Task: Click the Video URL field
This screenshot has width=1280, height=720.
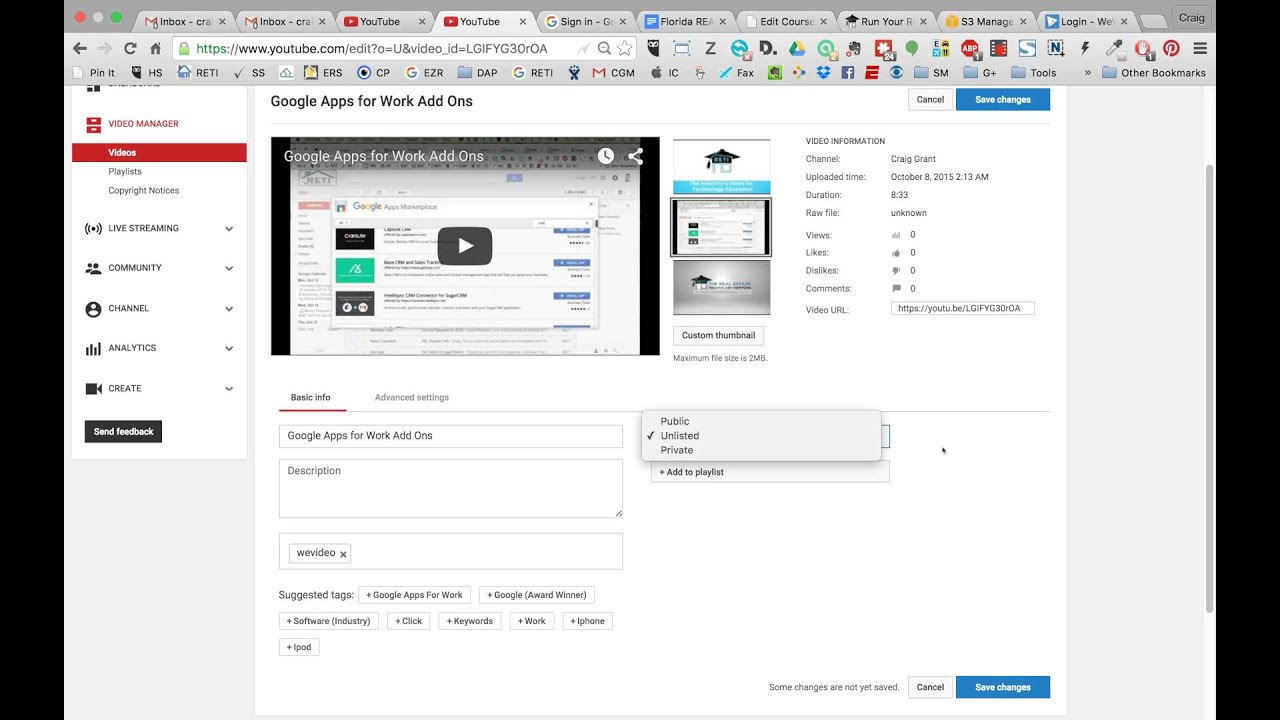Action: tap(963, 309)
